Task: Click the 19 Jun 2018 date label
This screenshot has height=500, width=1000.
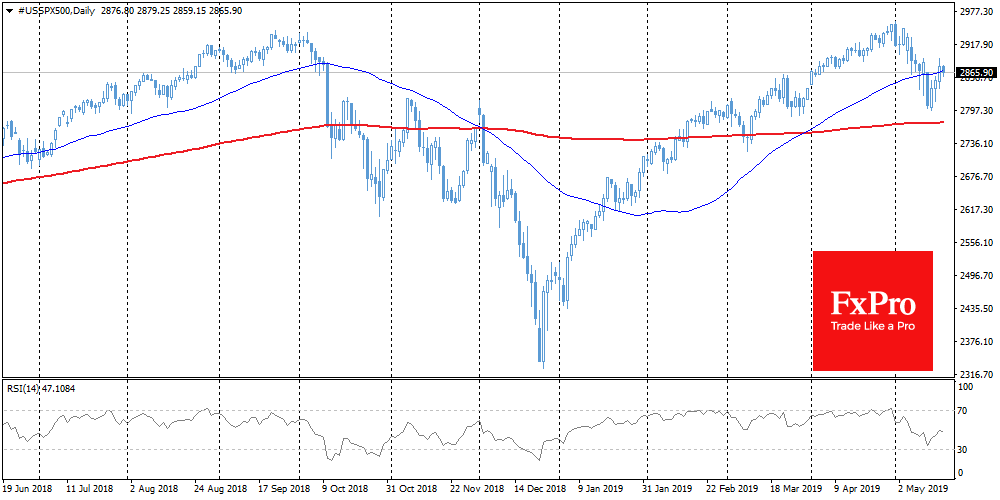Action: [x=27, y=491]
